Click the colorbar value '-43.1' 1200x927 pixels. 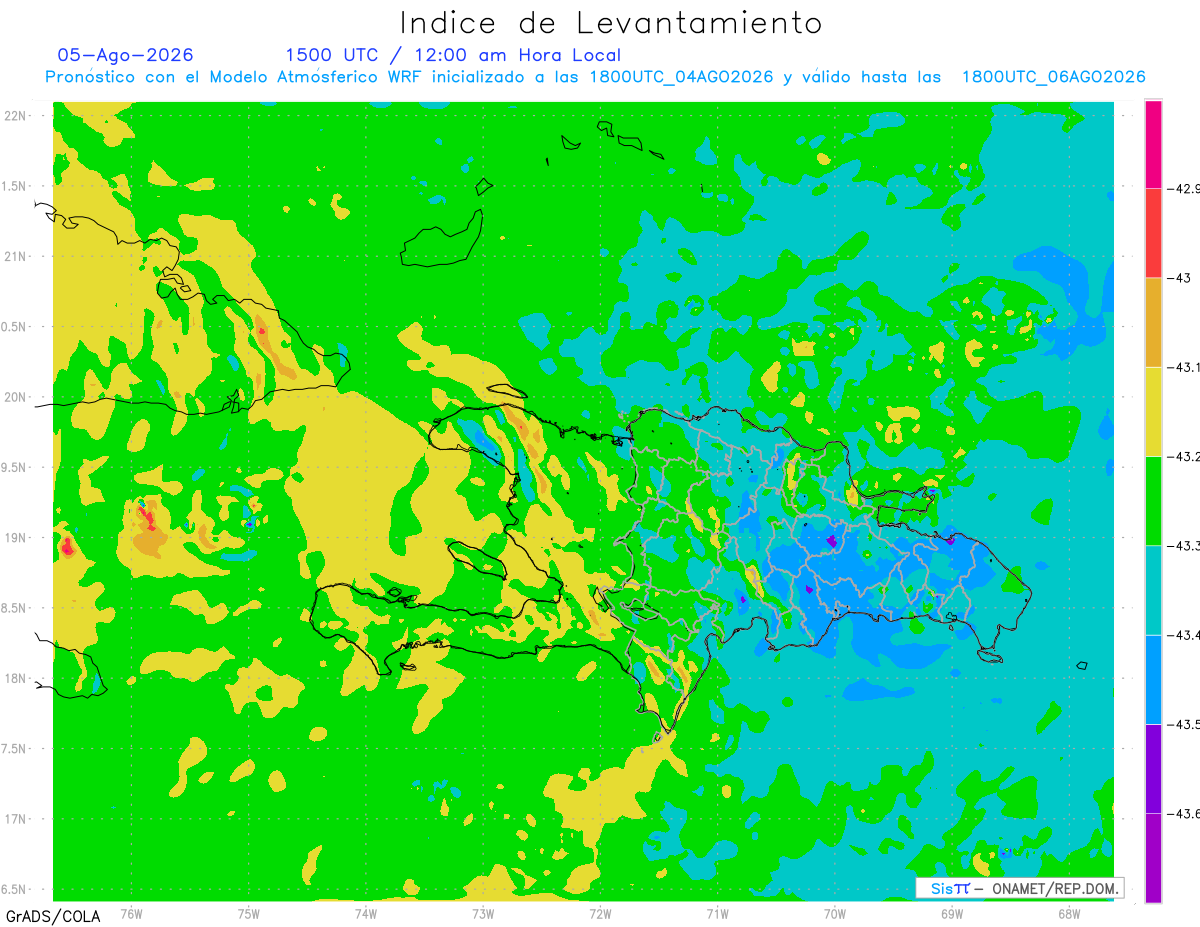(1184, 367)
